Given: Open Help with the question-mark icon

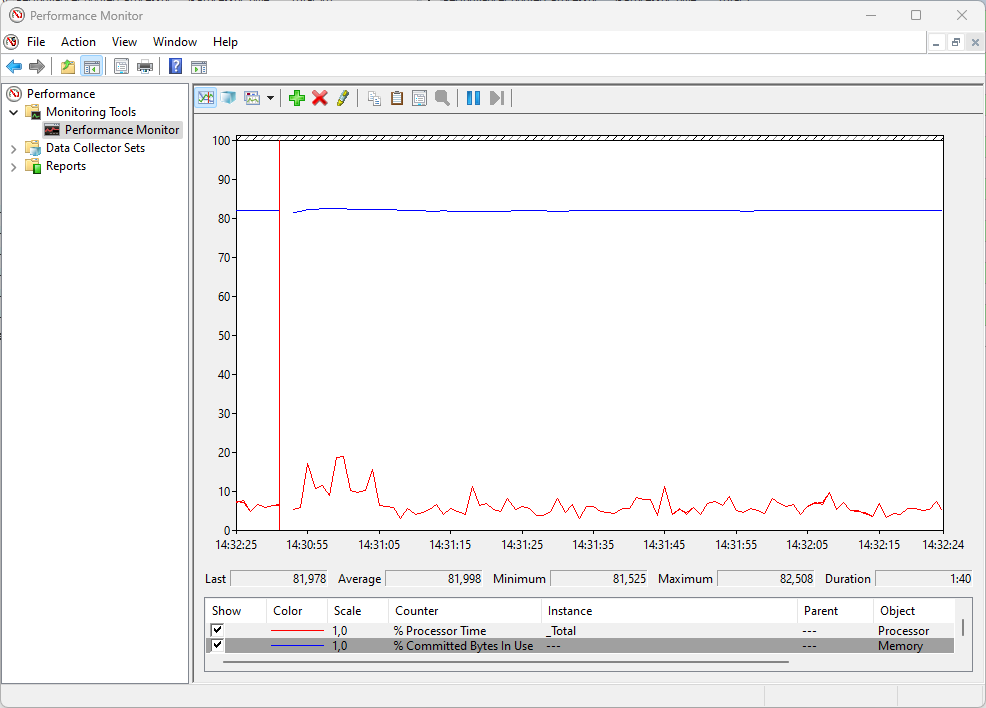Looking at the screenshot, I should click(x=175, y=66).
